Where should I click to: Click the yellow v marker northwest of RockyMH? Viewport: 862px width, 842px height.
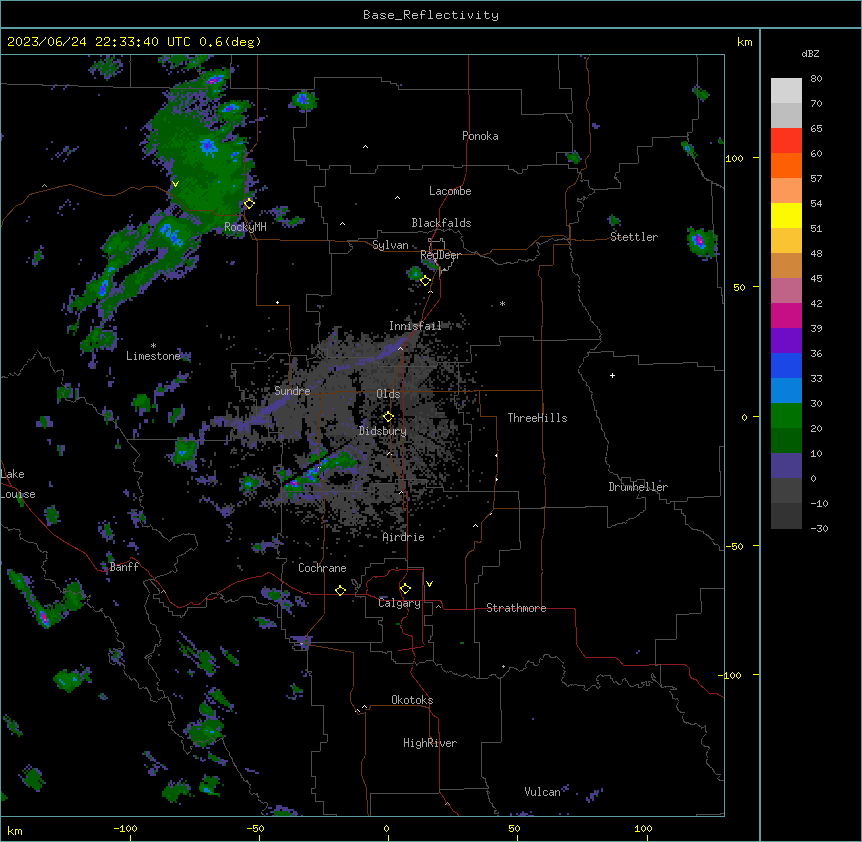pos(175,184)
